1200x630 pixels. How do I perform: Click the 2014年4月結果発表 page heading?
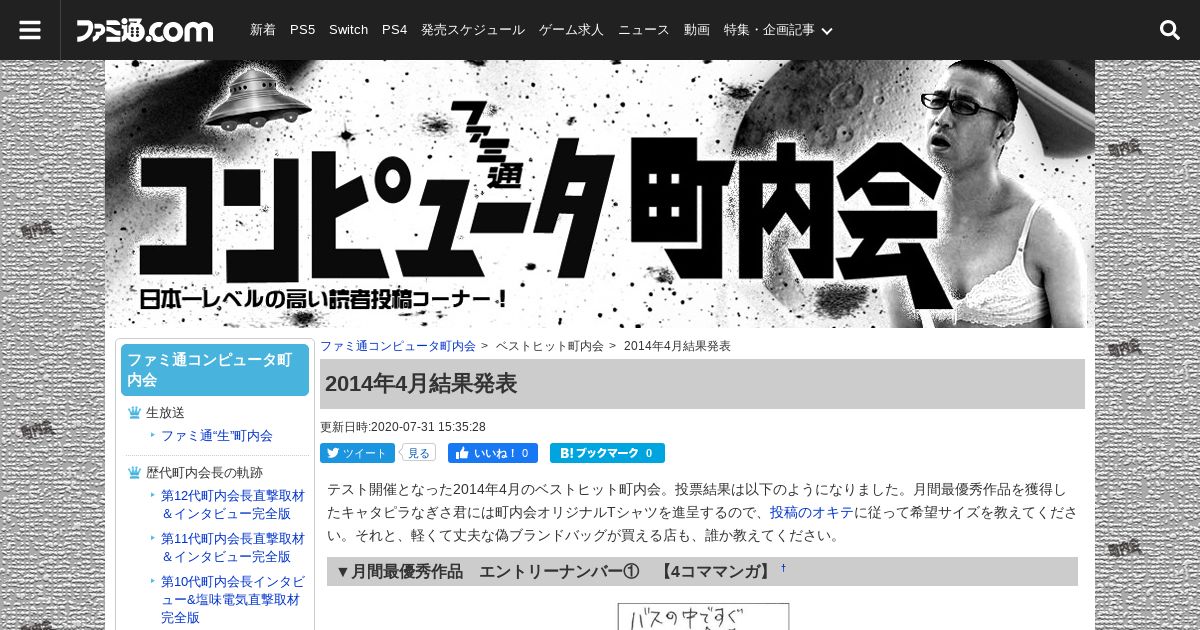tap(702, 384)
